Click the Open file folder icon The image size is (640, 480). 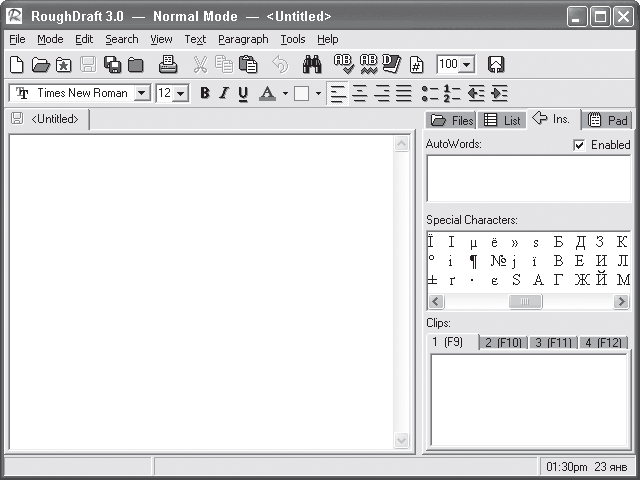tap(40, 64)
